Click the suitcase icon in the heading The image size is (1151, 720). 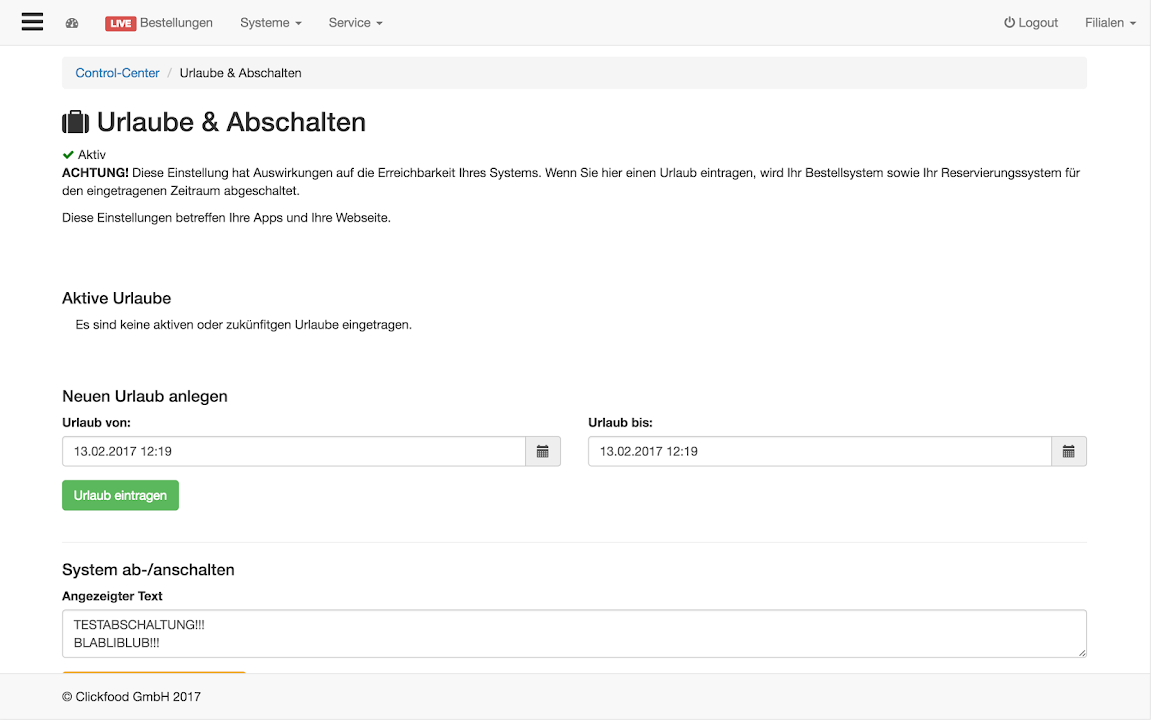tap(76, 122)
